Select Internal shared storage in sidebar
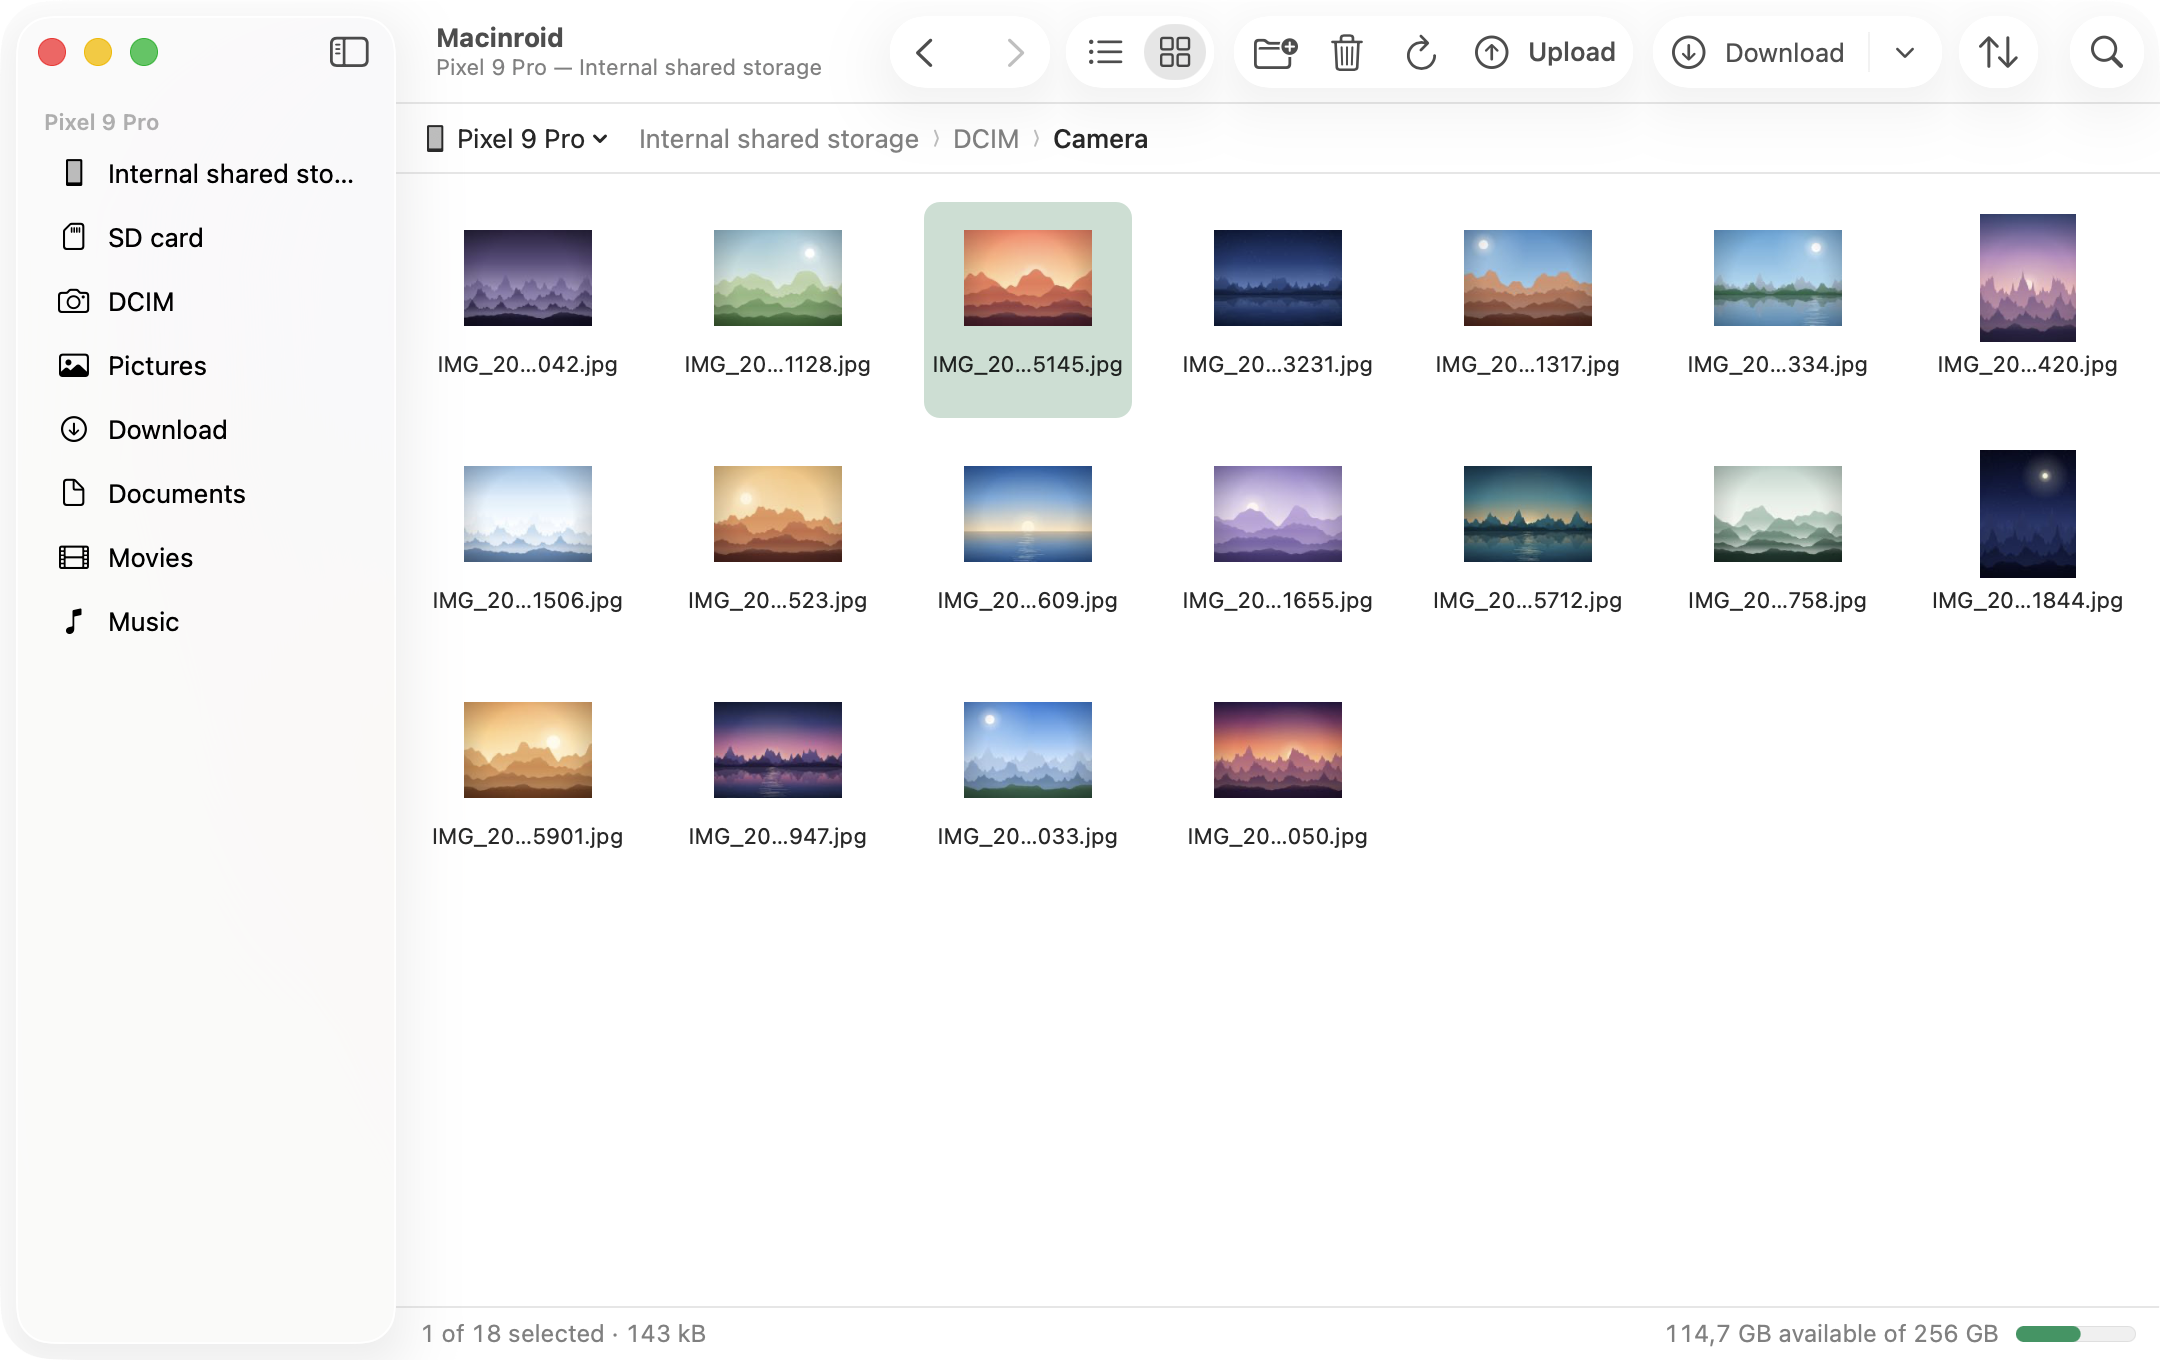 (x=206, y=174)
